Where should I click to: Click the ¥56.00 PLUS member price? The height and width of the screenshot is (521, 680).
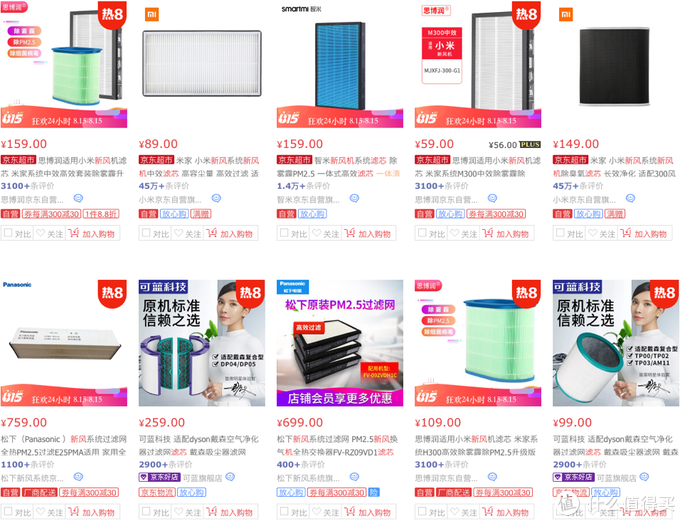[514, 144]
